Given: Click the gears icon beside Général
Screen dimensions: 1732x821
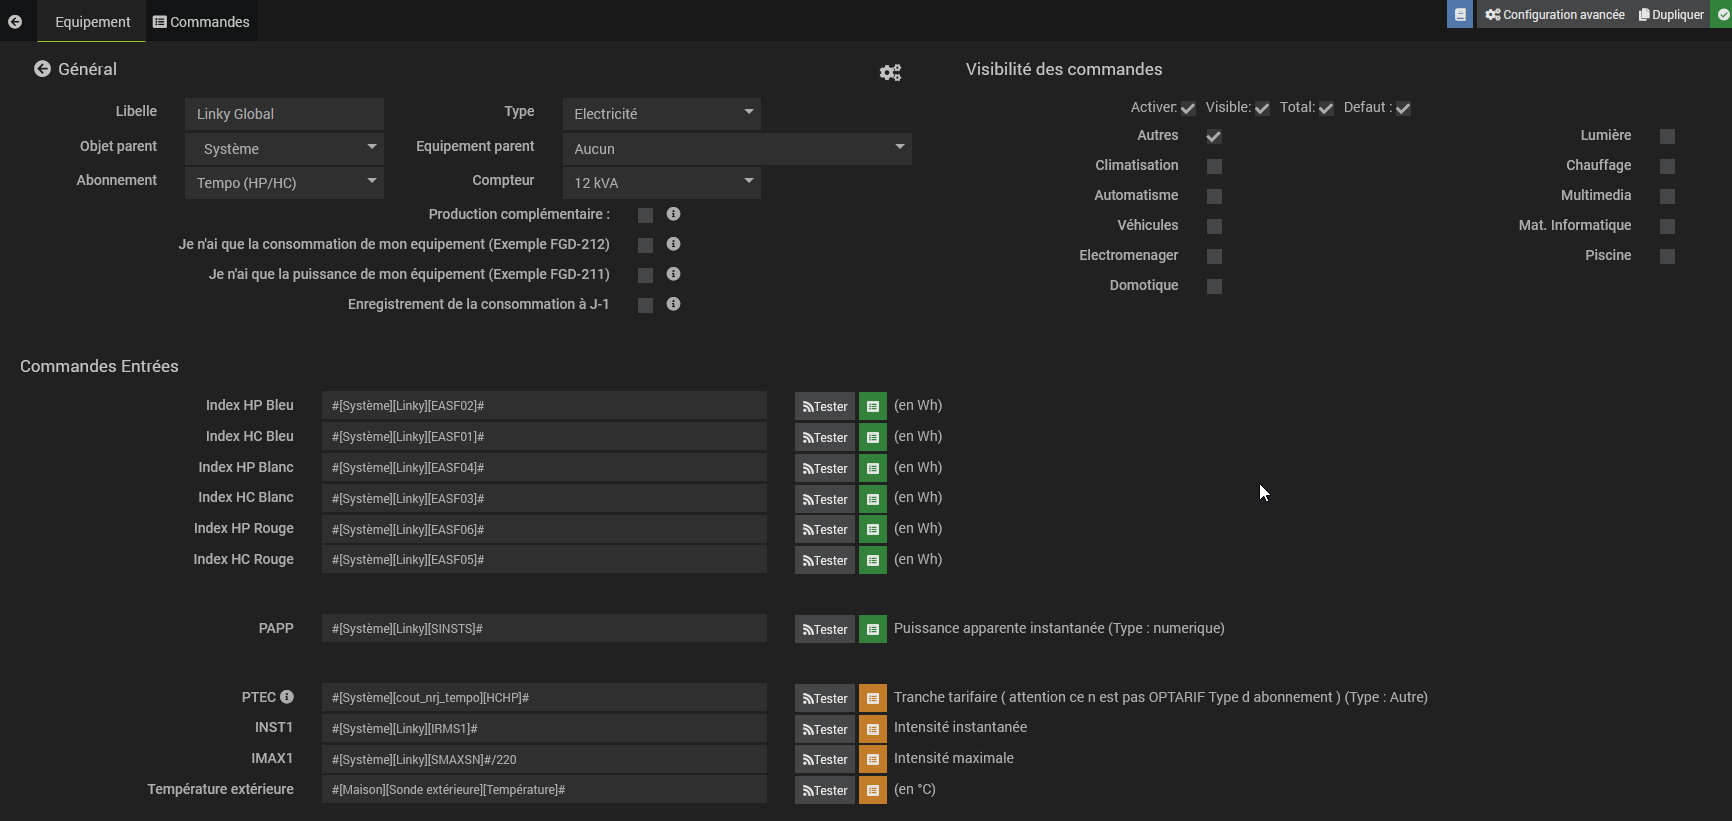Looking at the screenshot, I should 890,72.
